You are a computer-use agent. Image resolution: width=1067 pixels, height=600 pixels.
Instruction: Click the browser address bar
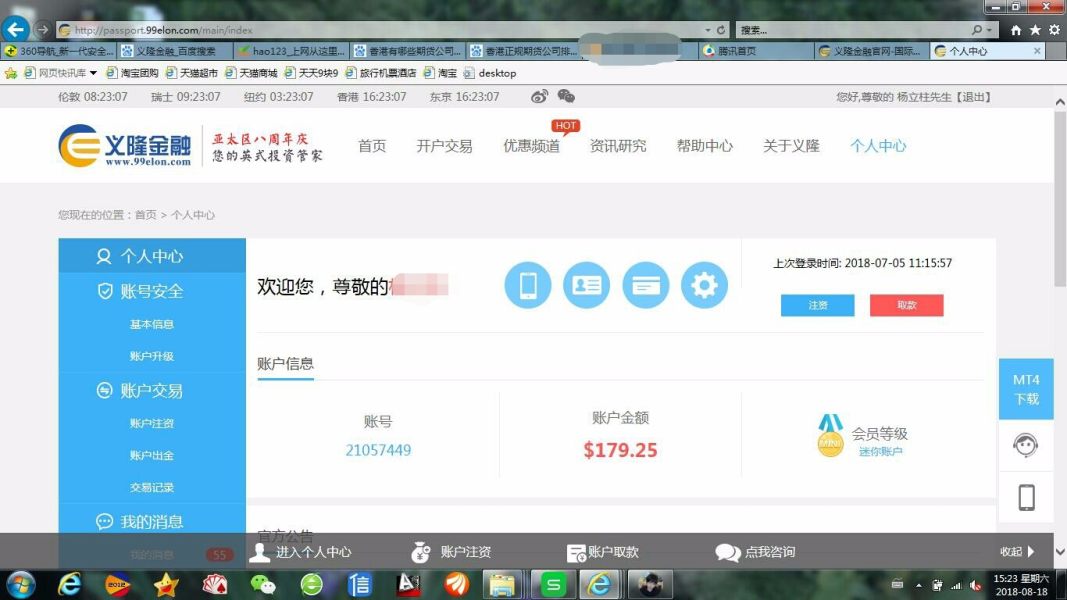pyautogui.click(x=380, y=30)
